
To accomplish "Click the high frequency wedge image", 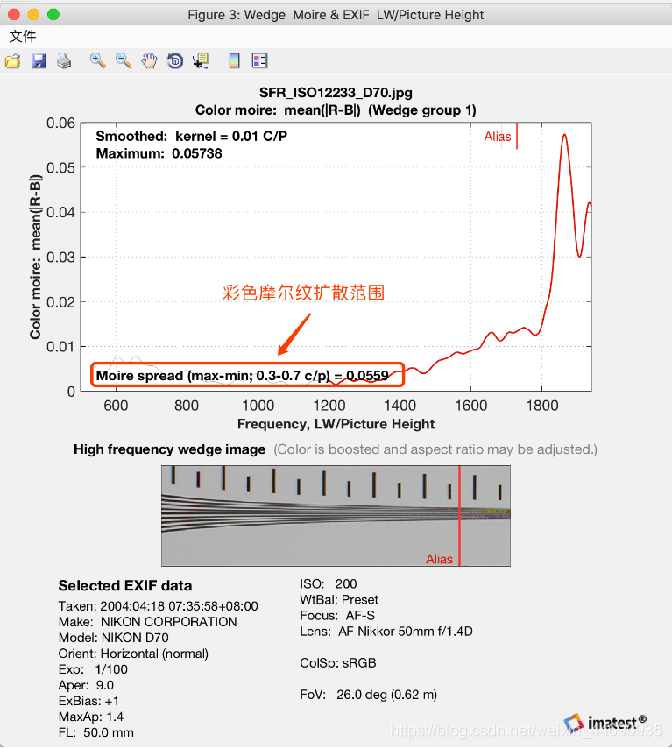I will pos(336,516).
